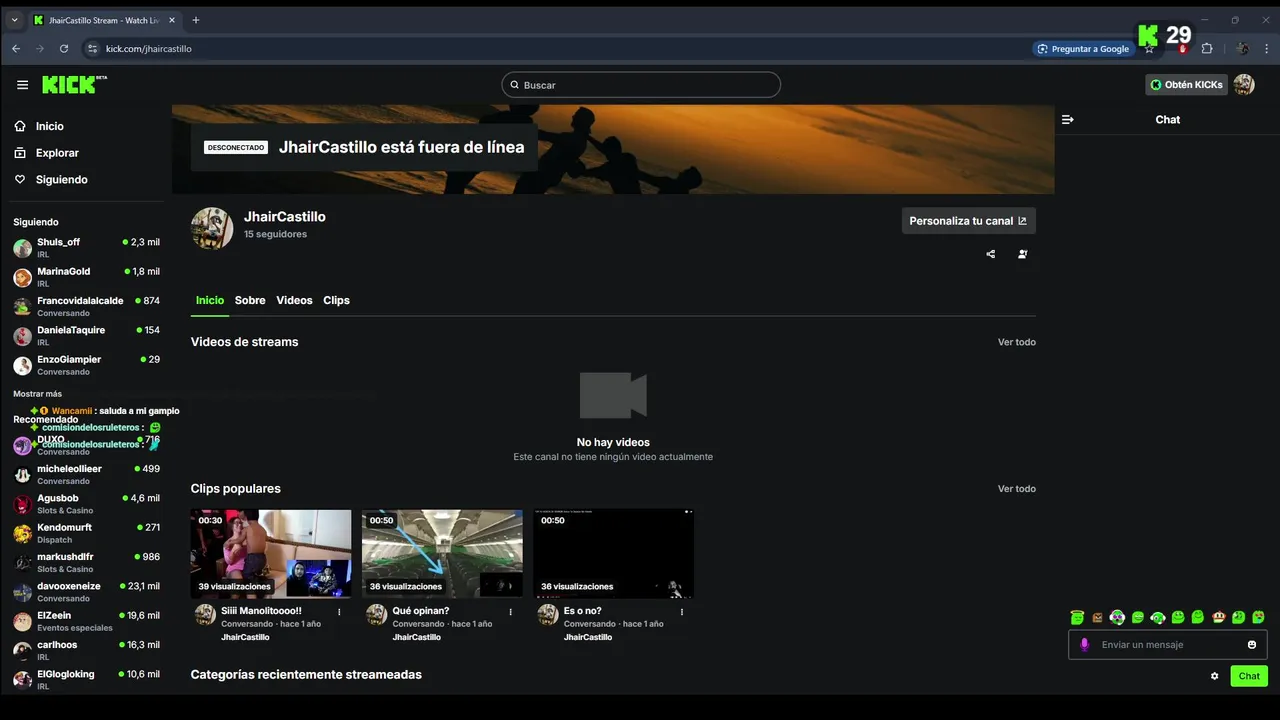Open Francovidalalcalde channel in sidebar
The image size is (1280, 720).
[86, 306]
